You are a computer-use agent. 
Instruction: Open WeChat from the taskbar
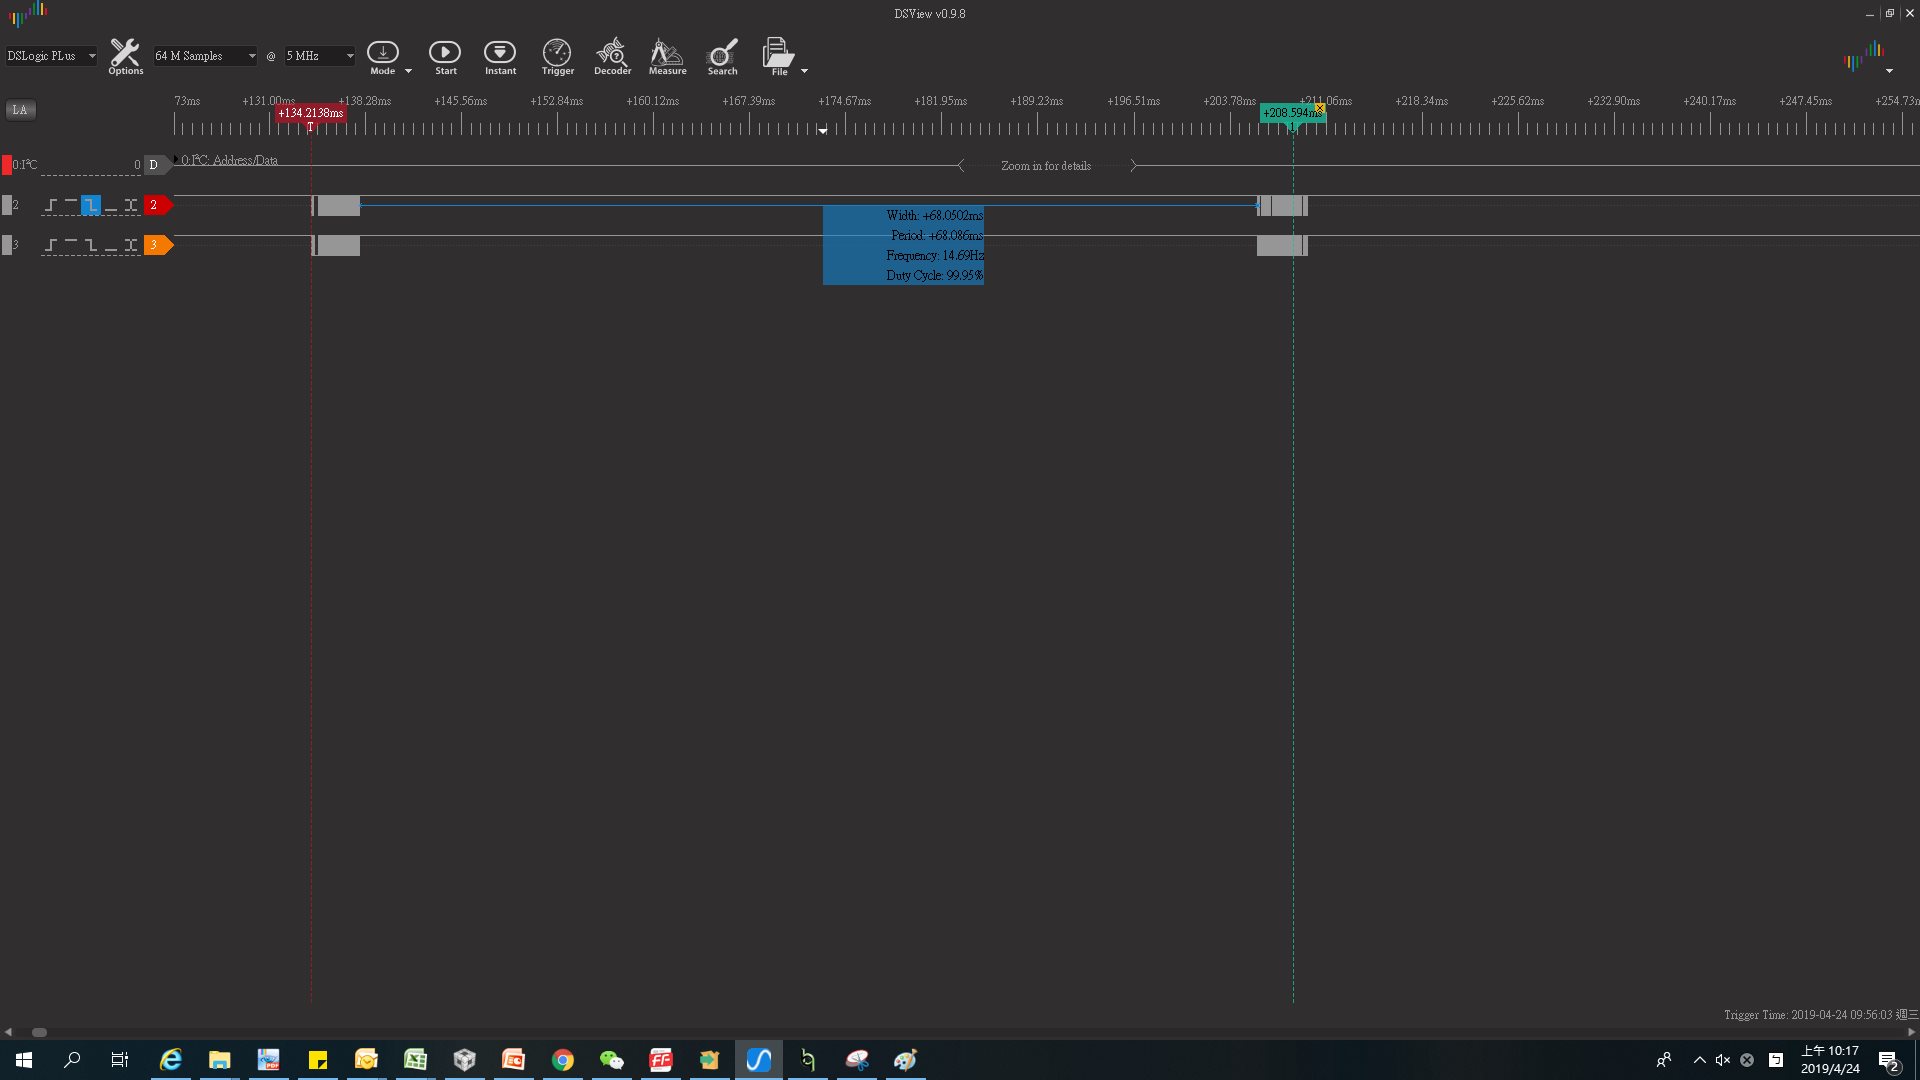click(x=611, y=1060)
